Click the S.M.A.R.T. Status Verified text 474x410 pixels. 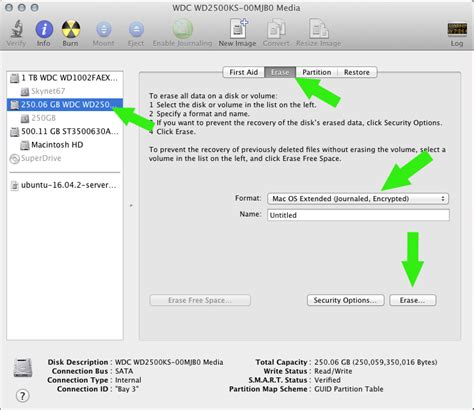[327, 380]
